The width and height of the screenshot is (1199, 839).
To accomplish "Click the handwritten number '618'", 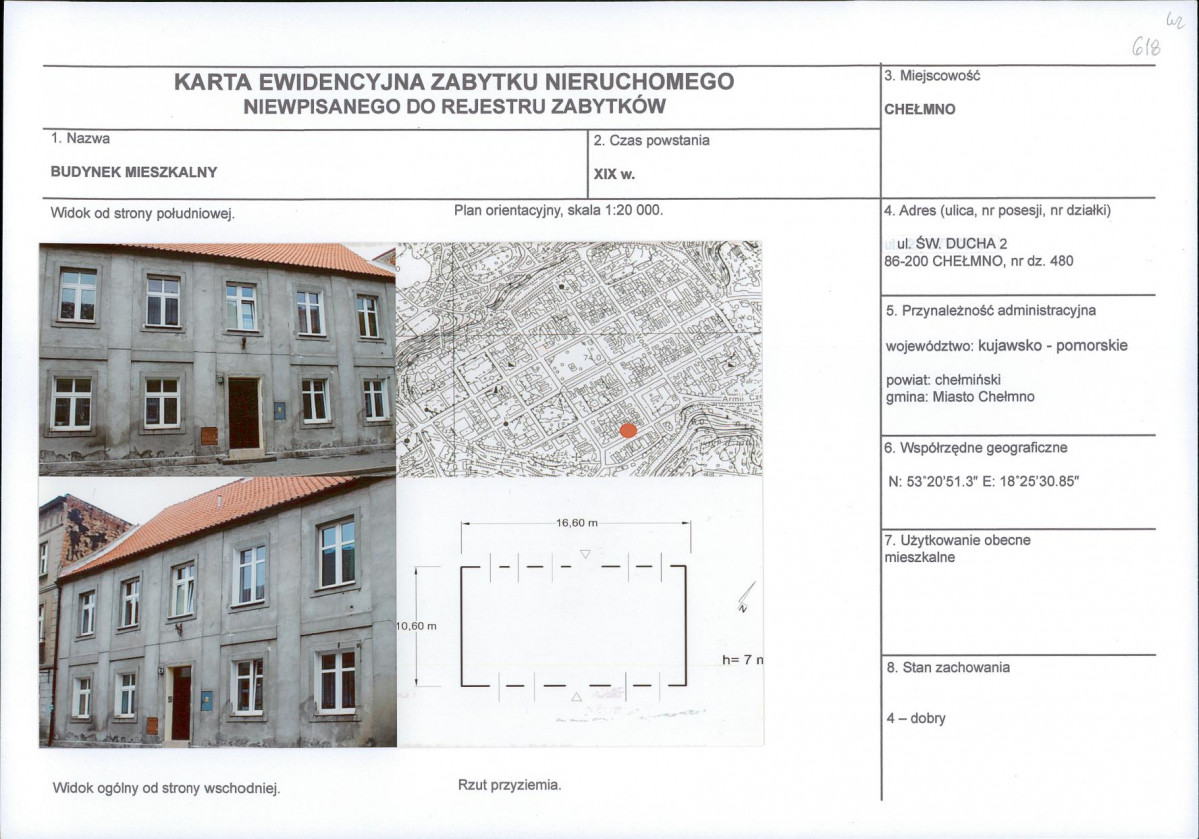I will [x=1145, y=48].
